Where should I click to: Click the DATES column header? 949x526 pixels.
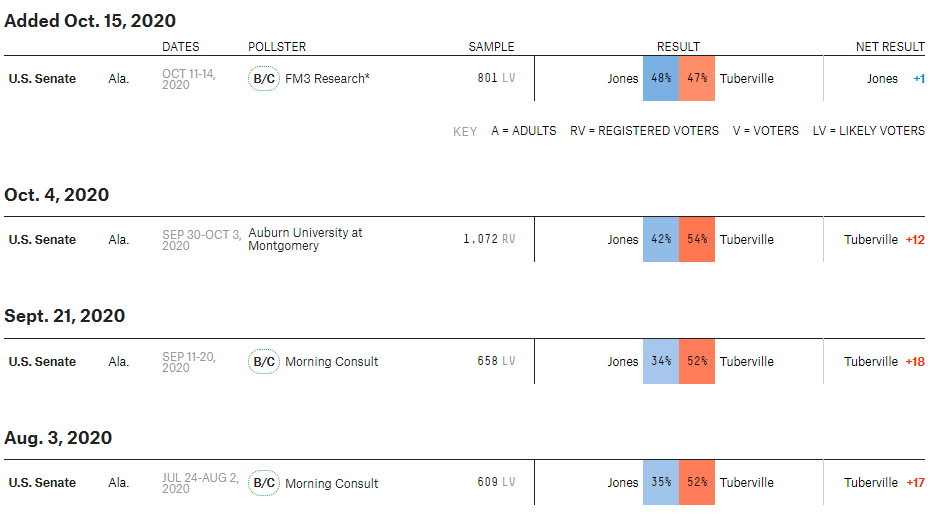[180, 47]
